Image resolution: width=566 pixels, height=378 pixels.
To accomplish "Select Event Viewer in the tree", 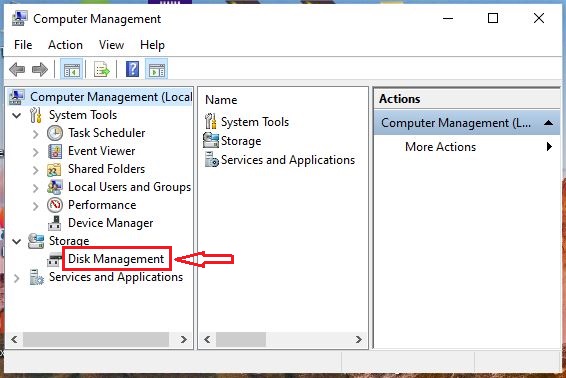I will (x=101, y=151).
